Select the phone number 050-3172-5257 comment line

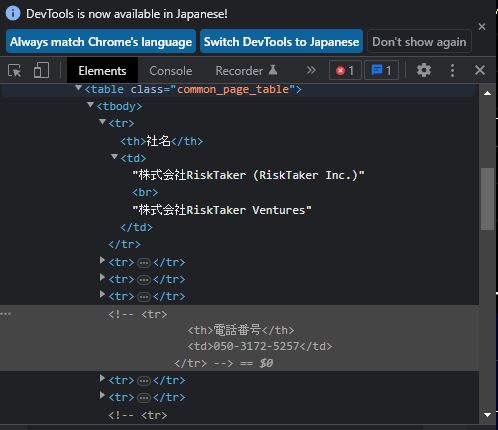tap(260, 346)
